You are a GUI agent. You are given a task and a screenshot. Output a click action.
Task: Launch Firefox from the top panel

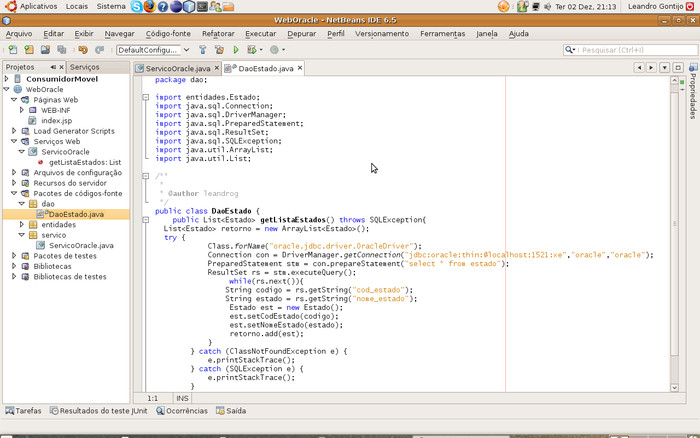tap(150, 6)
